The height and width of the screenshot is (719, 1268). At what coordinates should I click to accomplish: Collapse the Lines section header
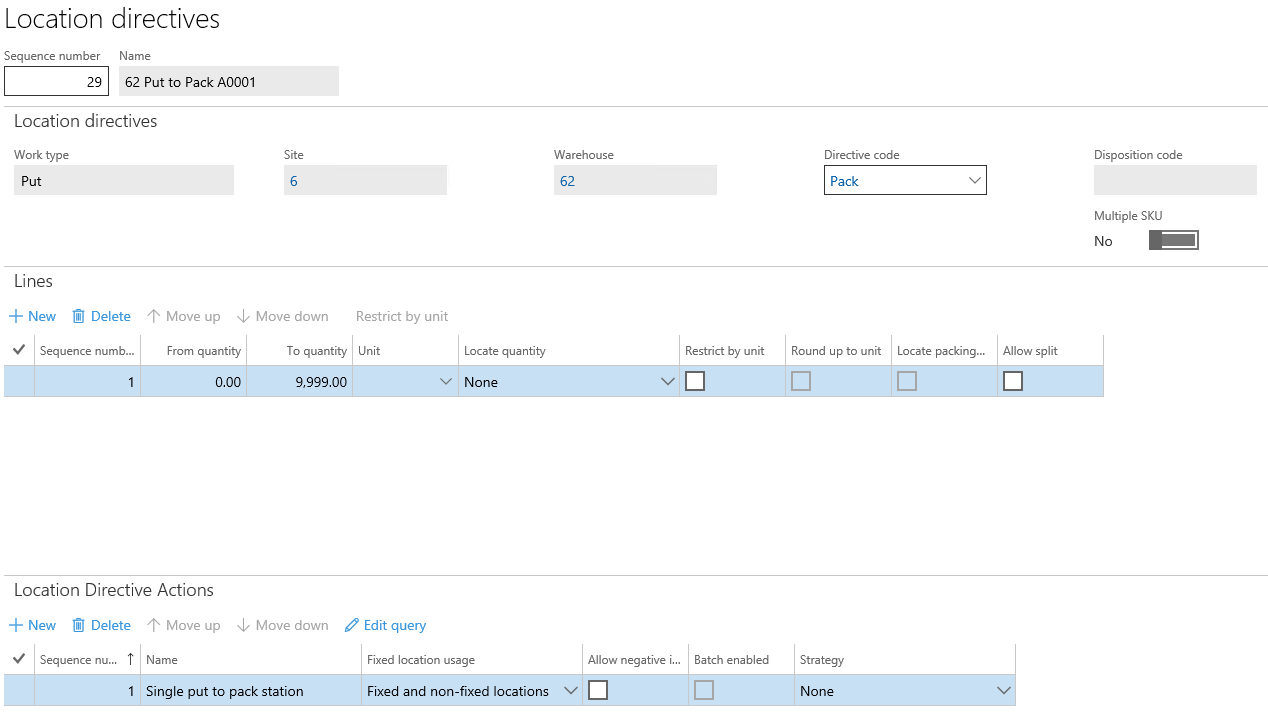pos(33,281)
